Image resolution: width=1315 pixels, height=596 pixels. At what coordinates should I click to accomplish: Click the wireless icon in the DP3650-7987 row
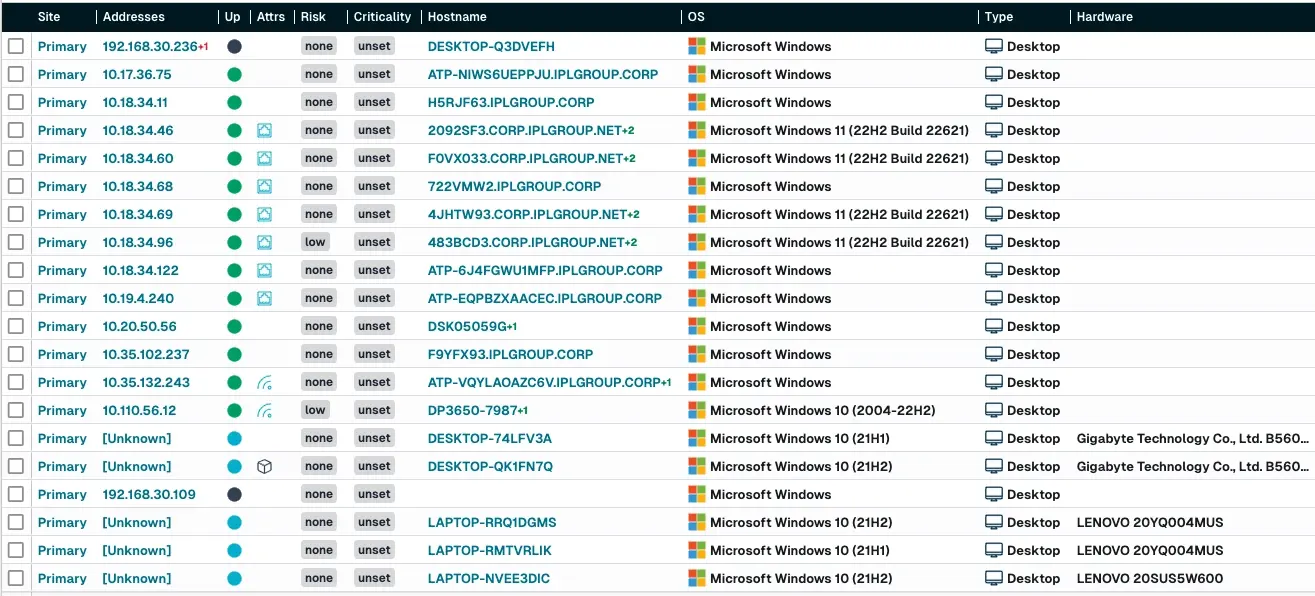[x=264, y=410]
